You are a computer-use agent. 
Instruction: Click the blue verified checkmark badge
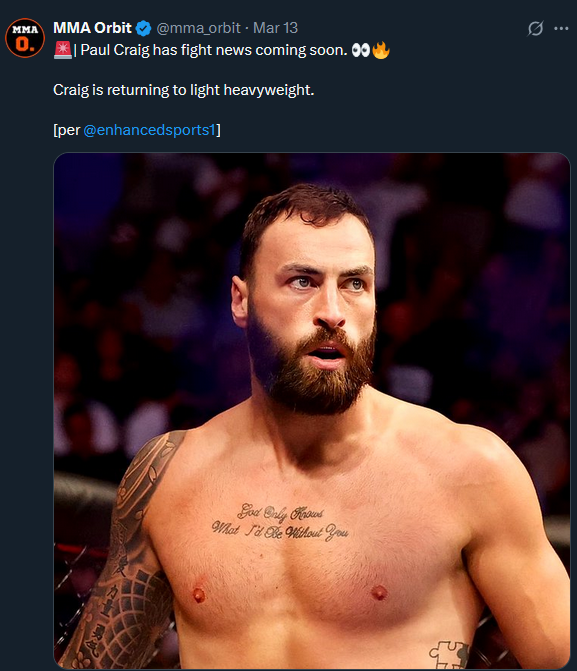tap(143, 28)
